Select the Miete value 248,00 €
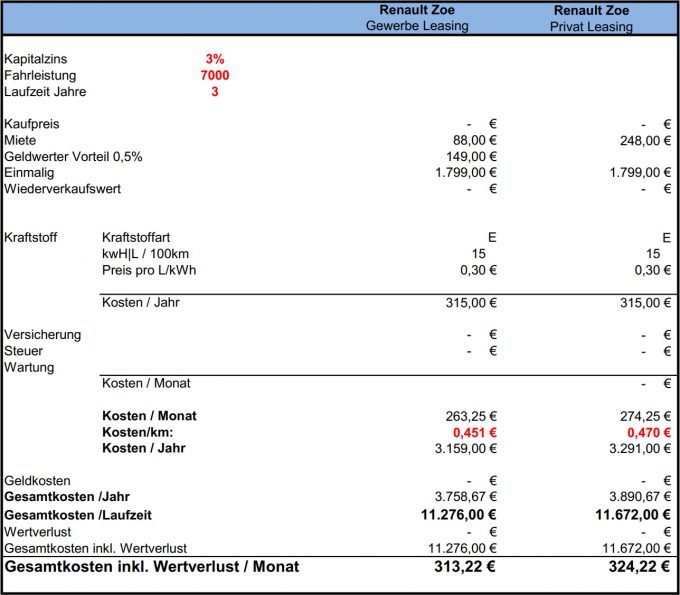Viewport: 680px width, 595px height. [645, 141]
